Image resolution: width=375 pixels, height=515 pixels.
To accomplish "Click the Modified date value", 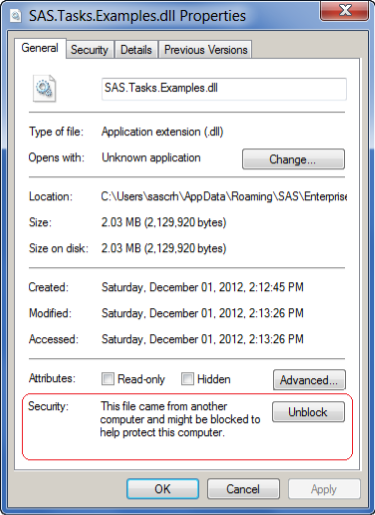I will [202, 313].
